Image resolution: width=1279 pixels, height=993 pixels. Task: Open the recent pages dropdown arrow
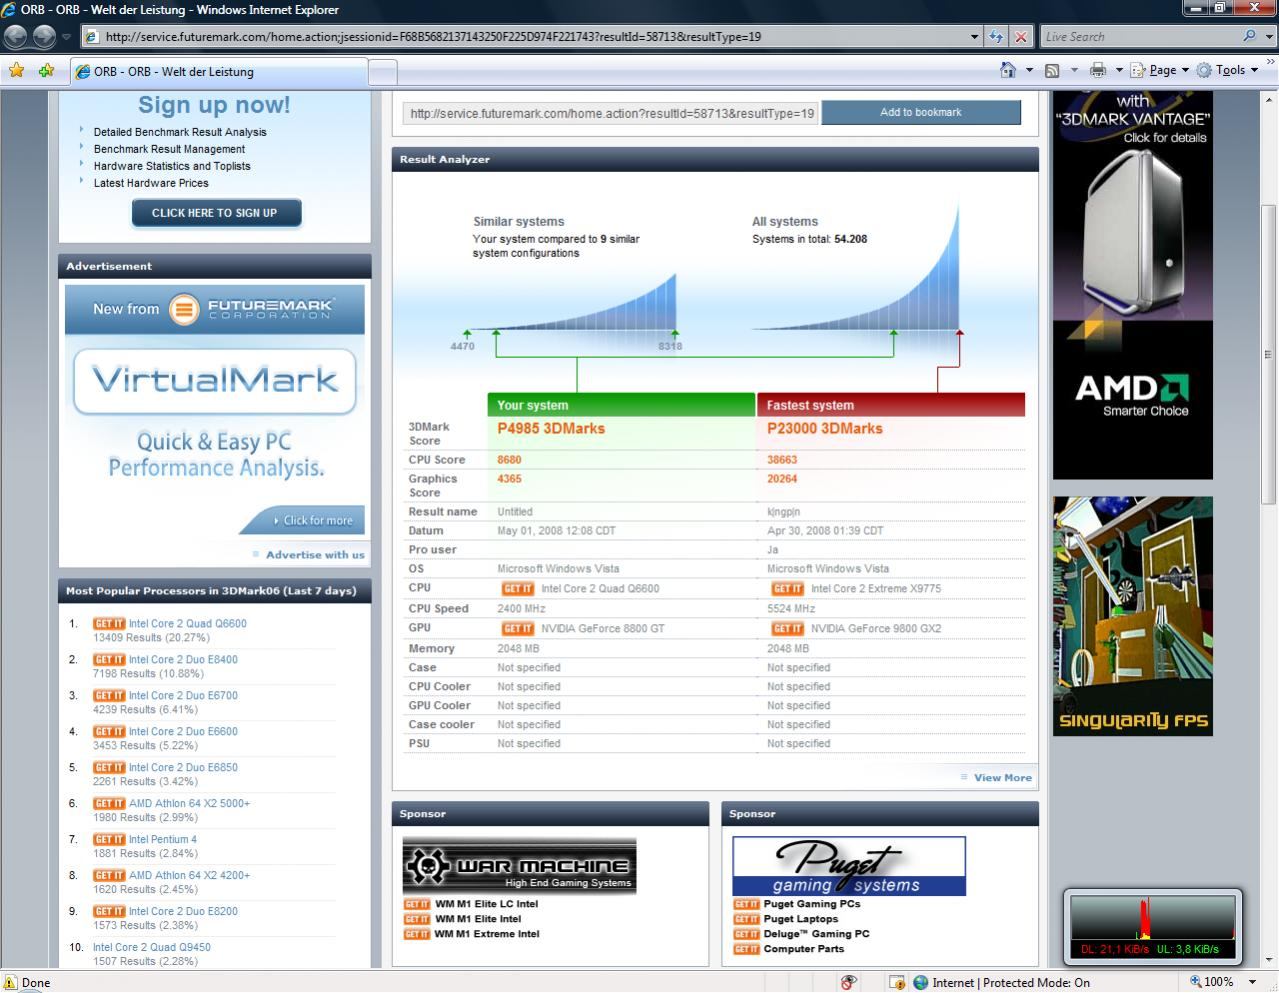(67, 37)
